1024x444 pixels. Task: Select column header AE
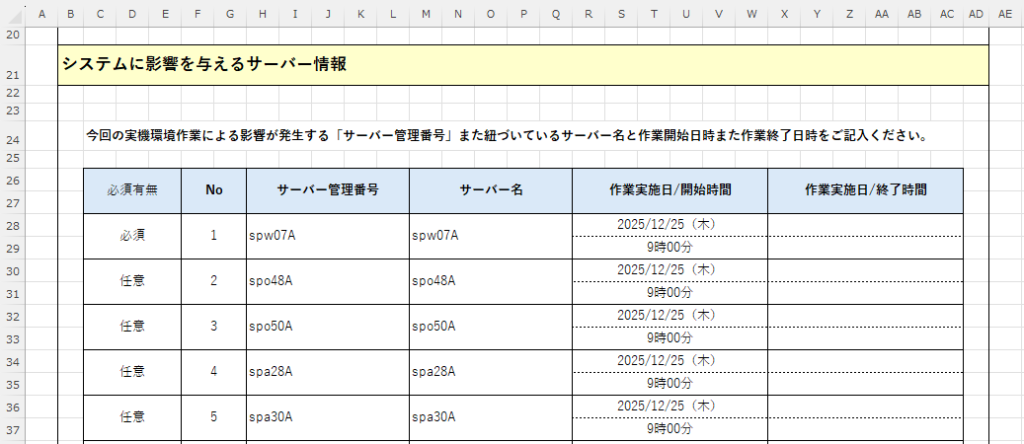pyautogui.click(x=1004, y=14)
